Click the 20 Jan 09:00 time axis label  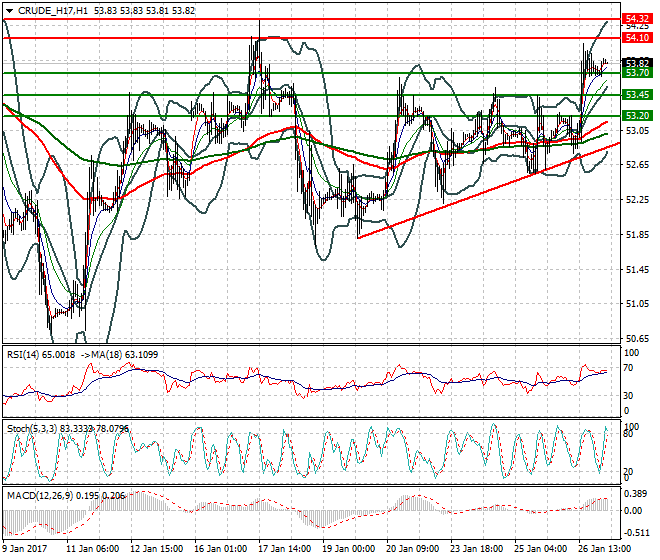tap(413, 548)
